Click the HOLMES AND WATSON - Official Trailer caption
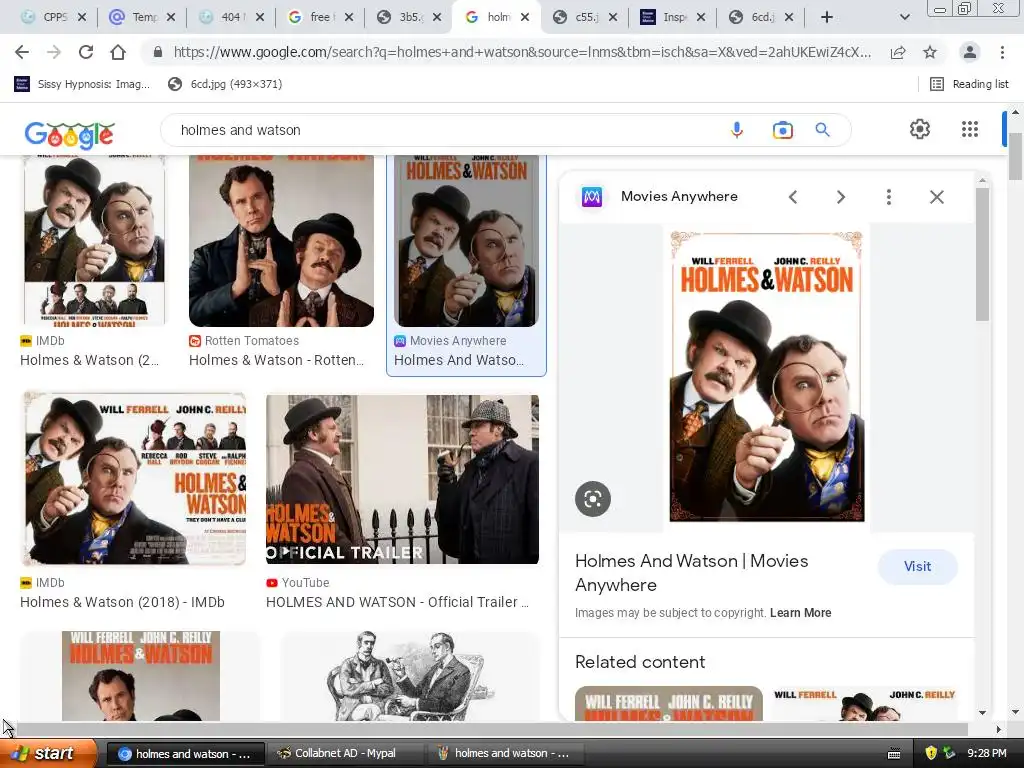1024x768 pixels. click(x=397, y=602)
